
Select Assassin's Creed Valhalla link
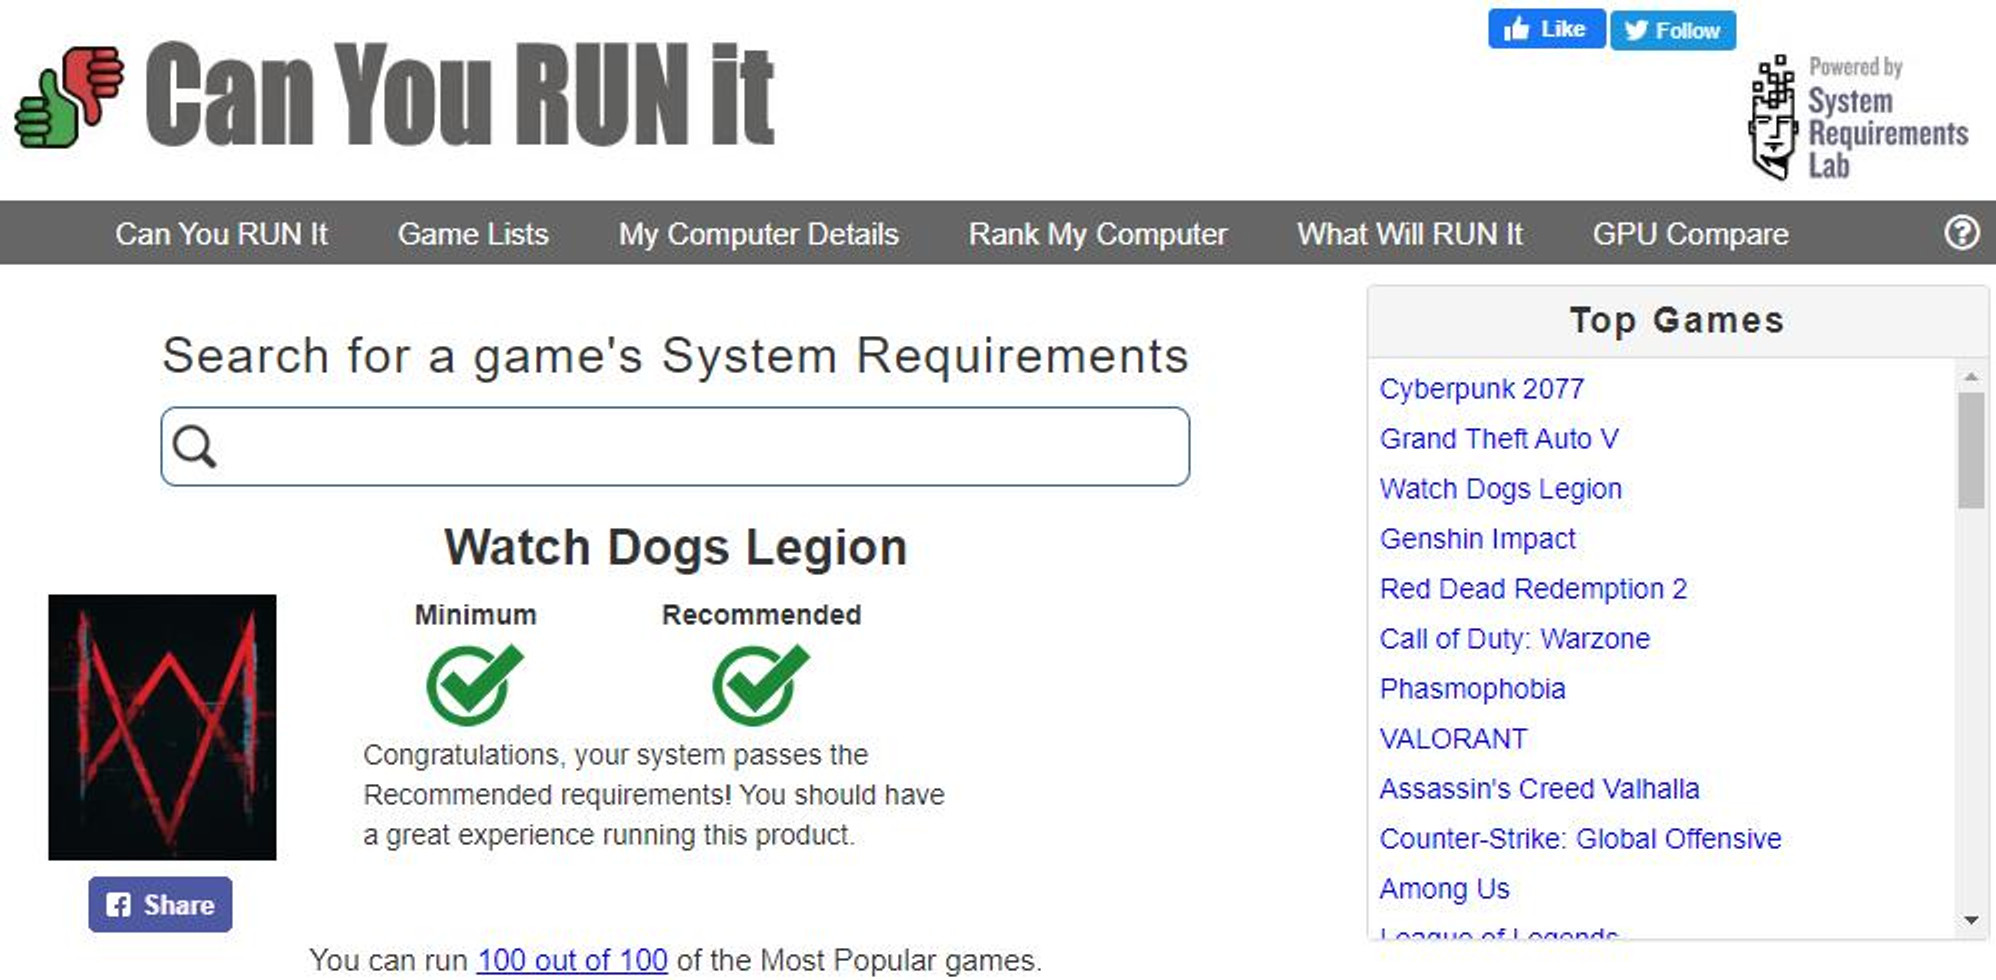coord(1539,788)
